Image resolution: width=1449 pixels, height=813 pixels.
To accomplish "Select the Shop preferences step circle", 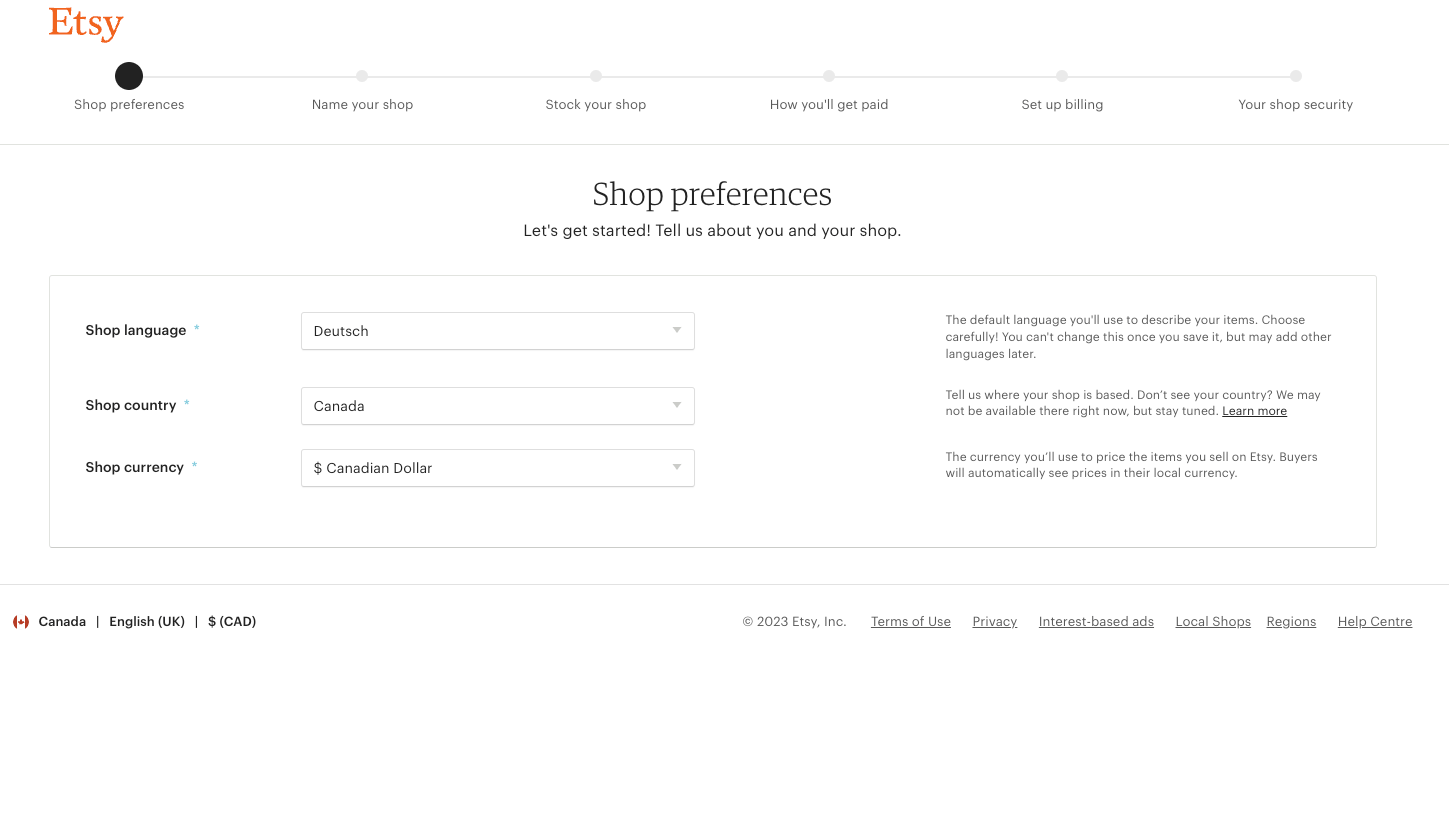I will (x=129, y=76).
